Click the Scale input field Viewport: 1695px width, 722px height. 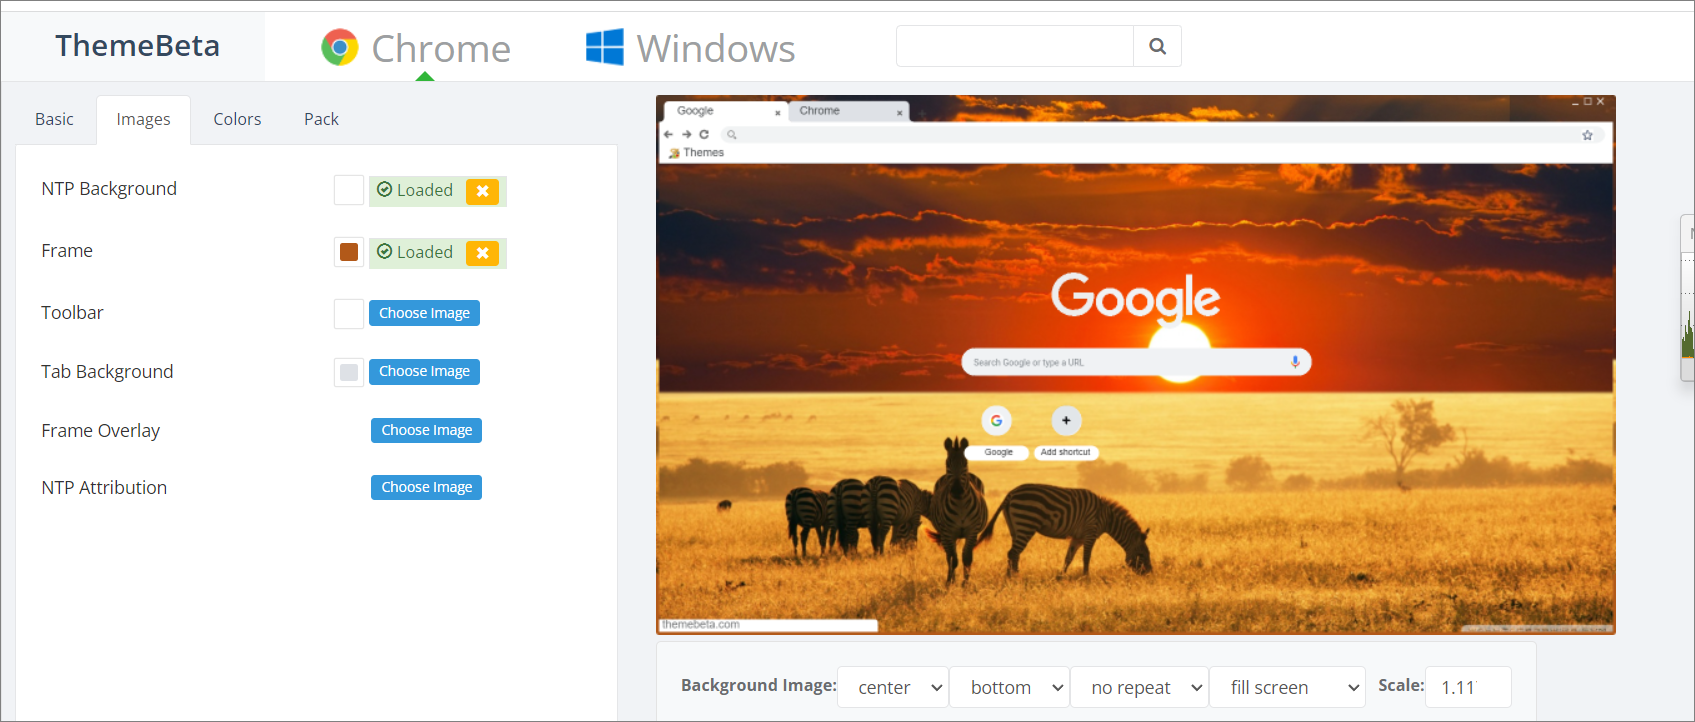[x=1468, y=687]
